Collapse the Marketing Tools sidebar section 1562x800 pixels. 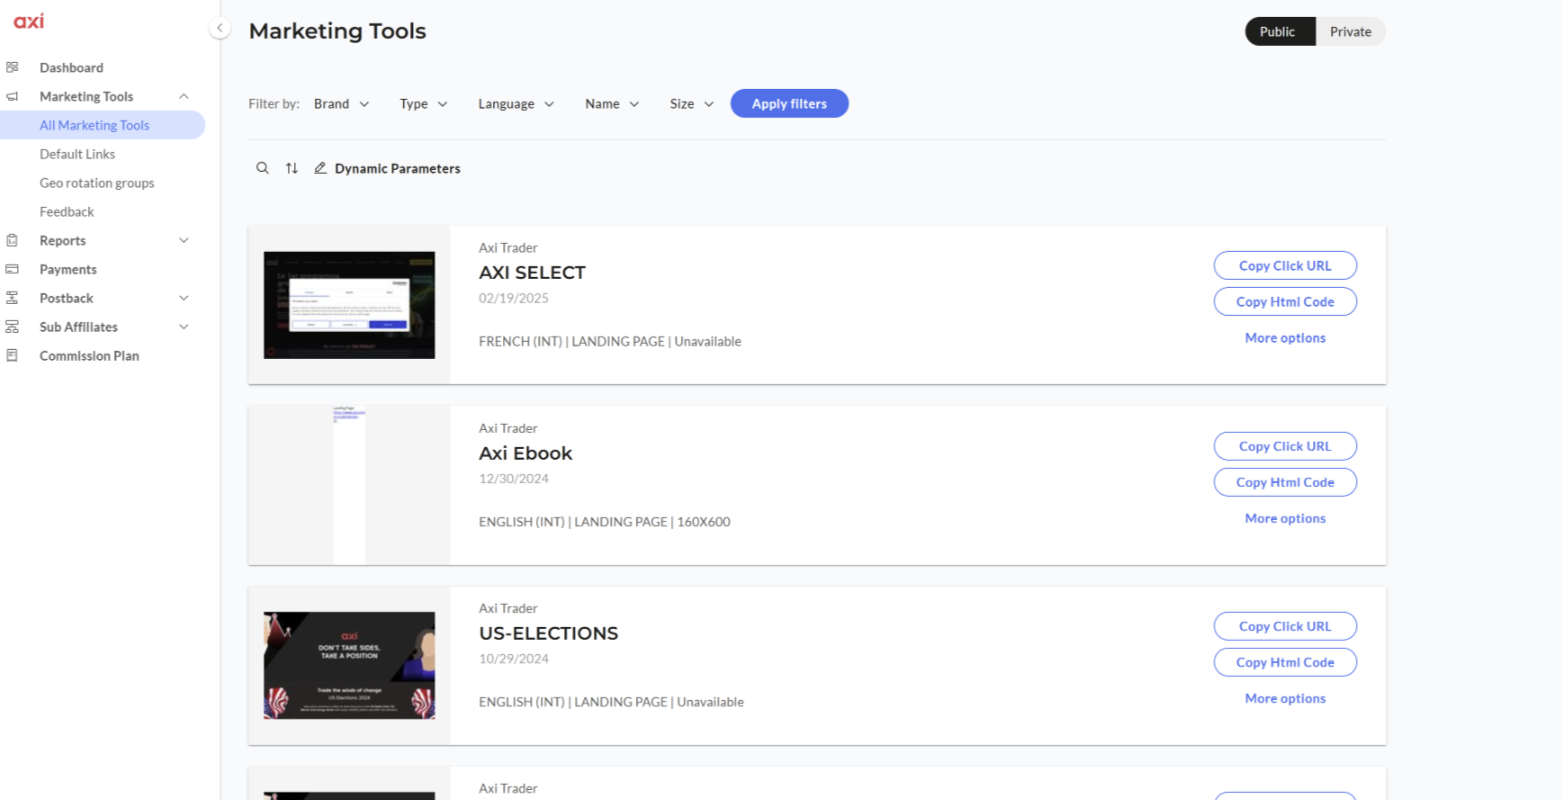(184, 96)
